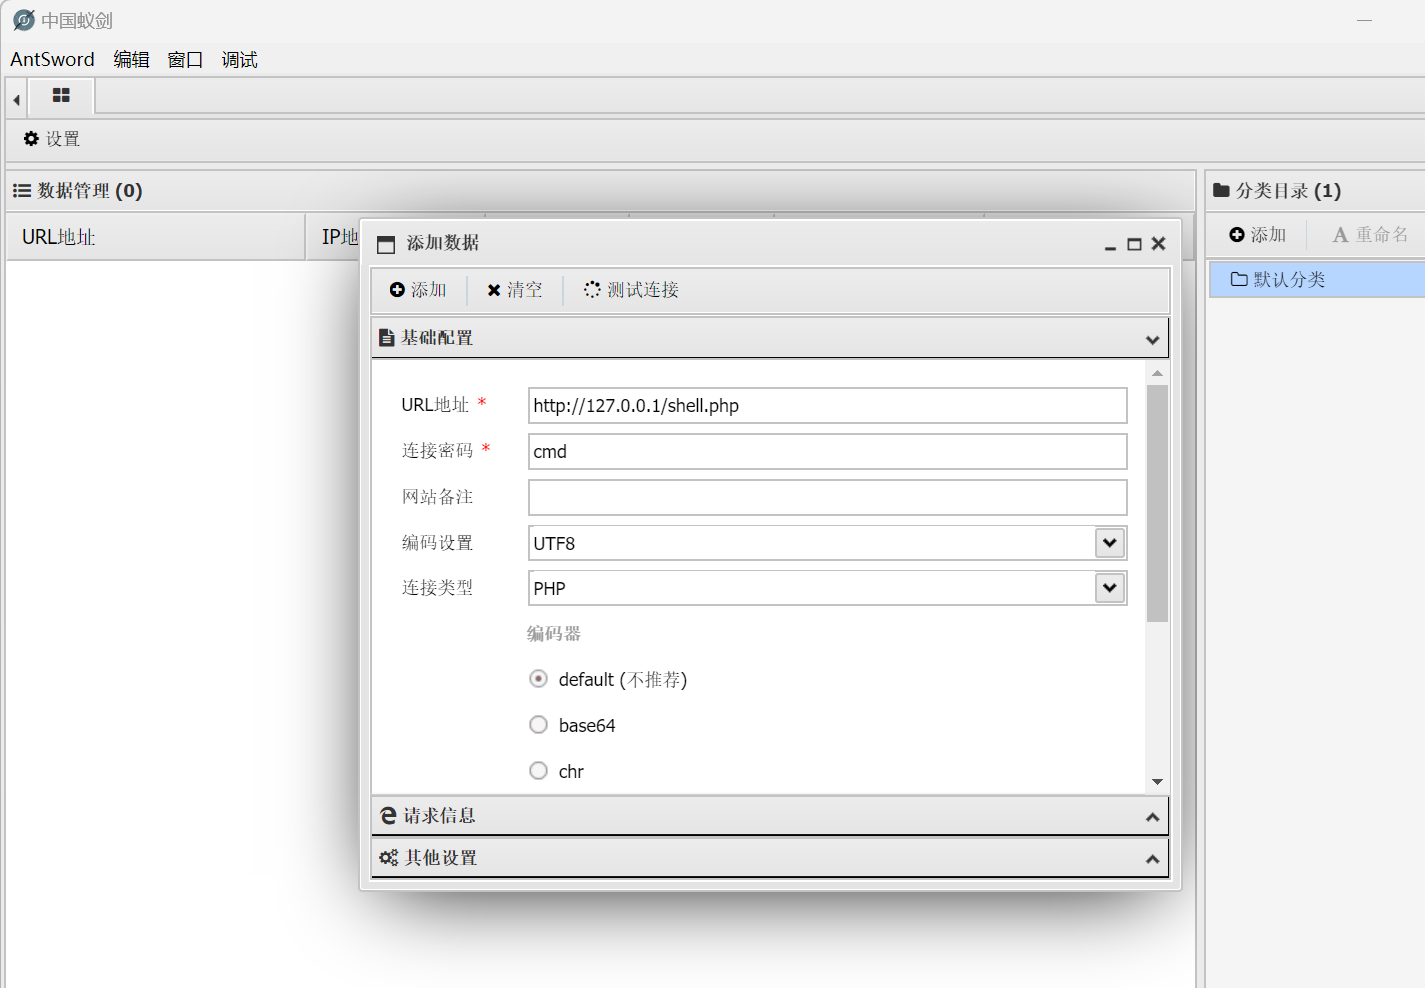Focus the URL地址 input field

(827, 406)
